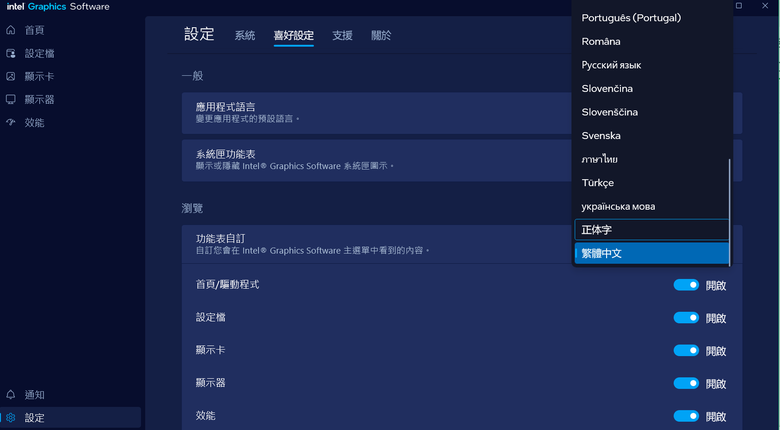The image size is (780, 430).
Task: Open the 首頁 home icon in sidebar
Action: [x=10, y=30]
